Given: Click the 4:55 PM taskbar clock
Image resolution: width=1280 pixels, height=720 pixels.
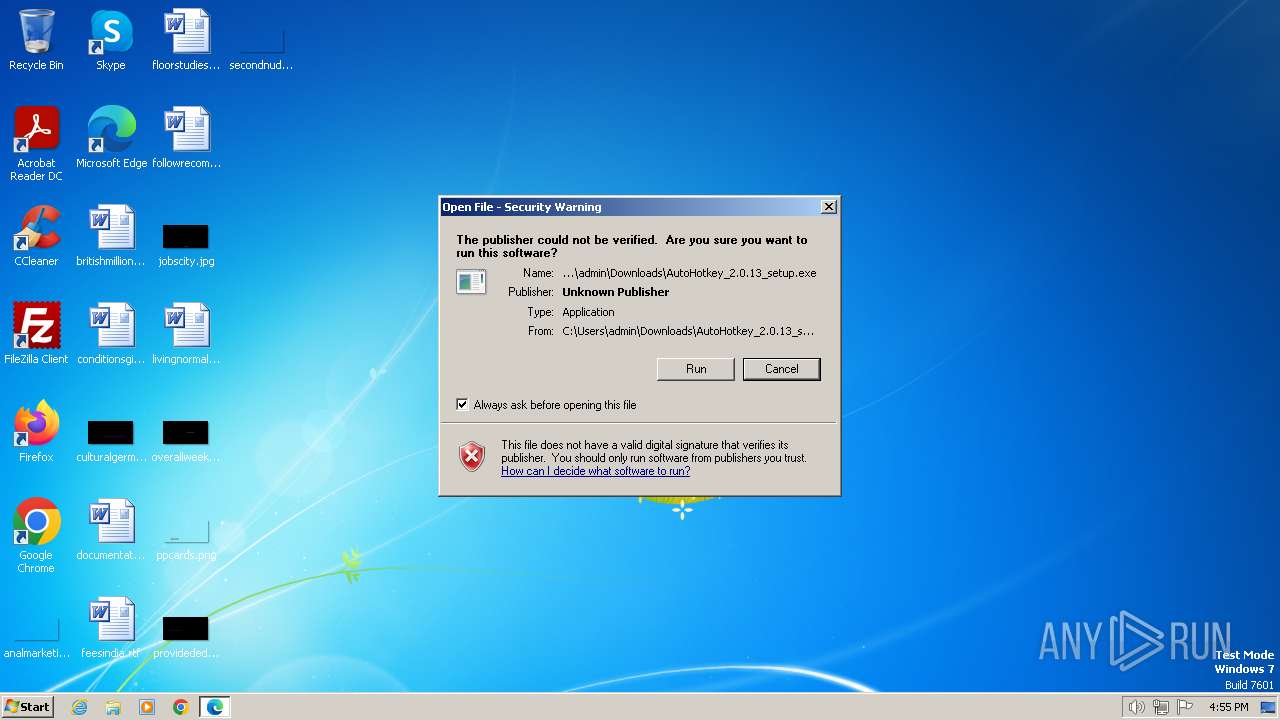Looking at the screenshot, I should (1228, 707).
